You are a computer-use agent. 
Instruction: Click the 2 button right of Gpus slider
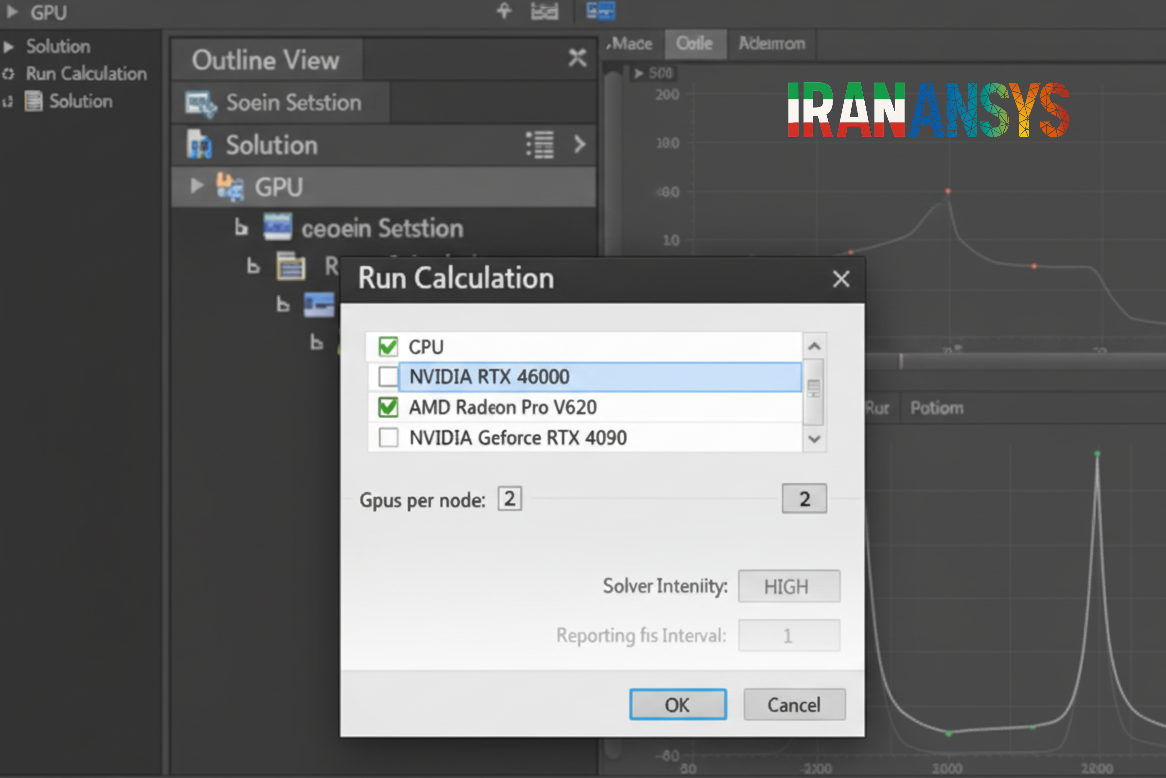804,498
